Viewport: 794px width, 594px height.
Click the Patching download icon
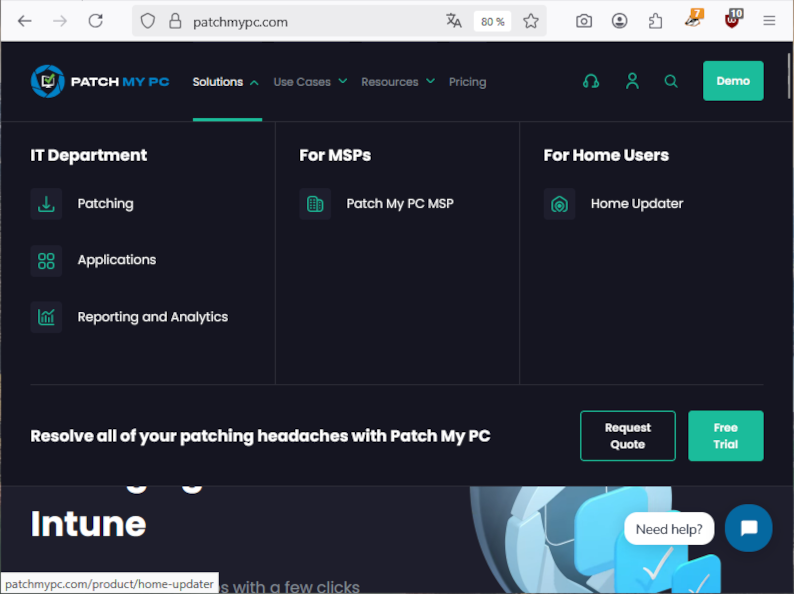(x=46, y=204)
